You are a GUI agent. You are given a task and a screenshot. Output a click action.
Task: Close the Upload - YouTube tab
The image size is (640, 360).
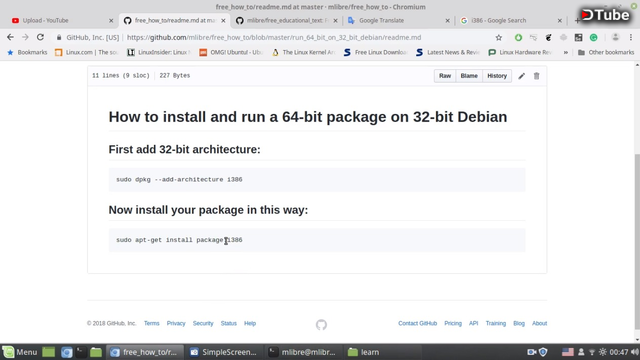point(111,20)
